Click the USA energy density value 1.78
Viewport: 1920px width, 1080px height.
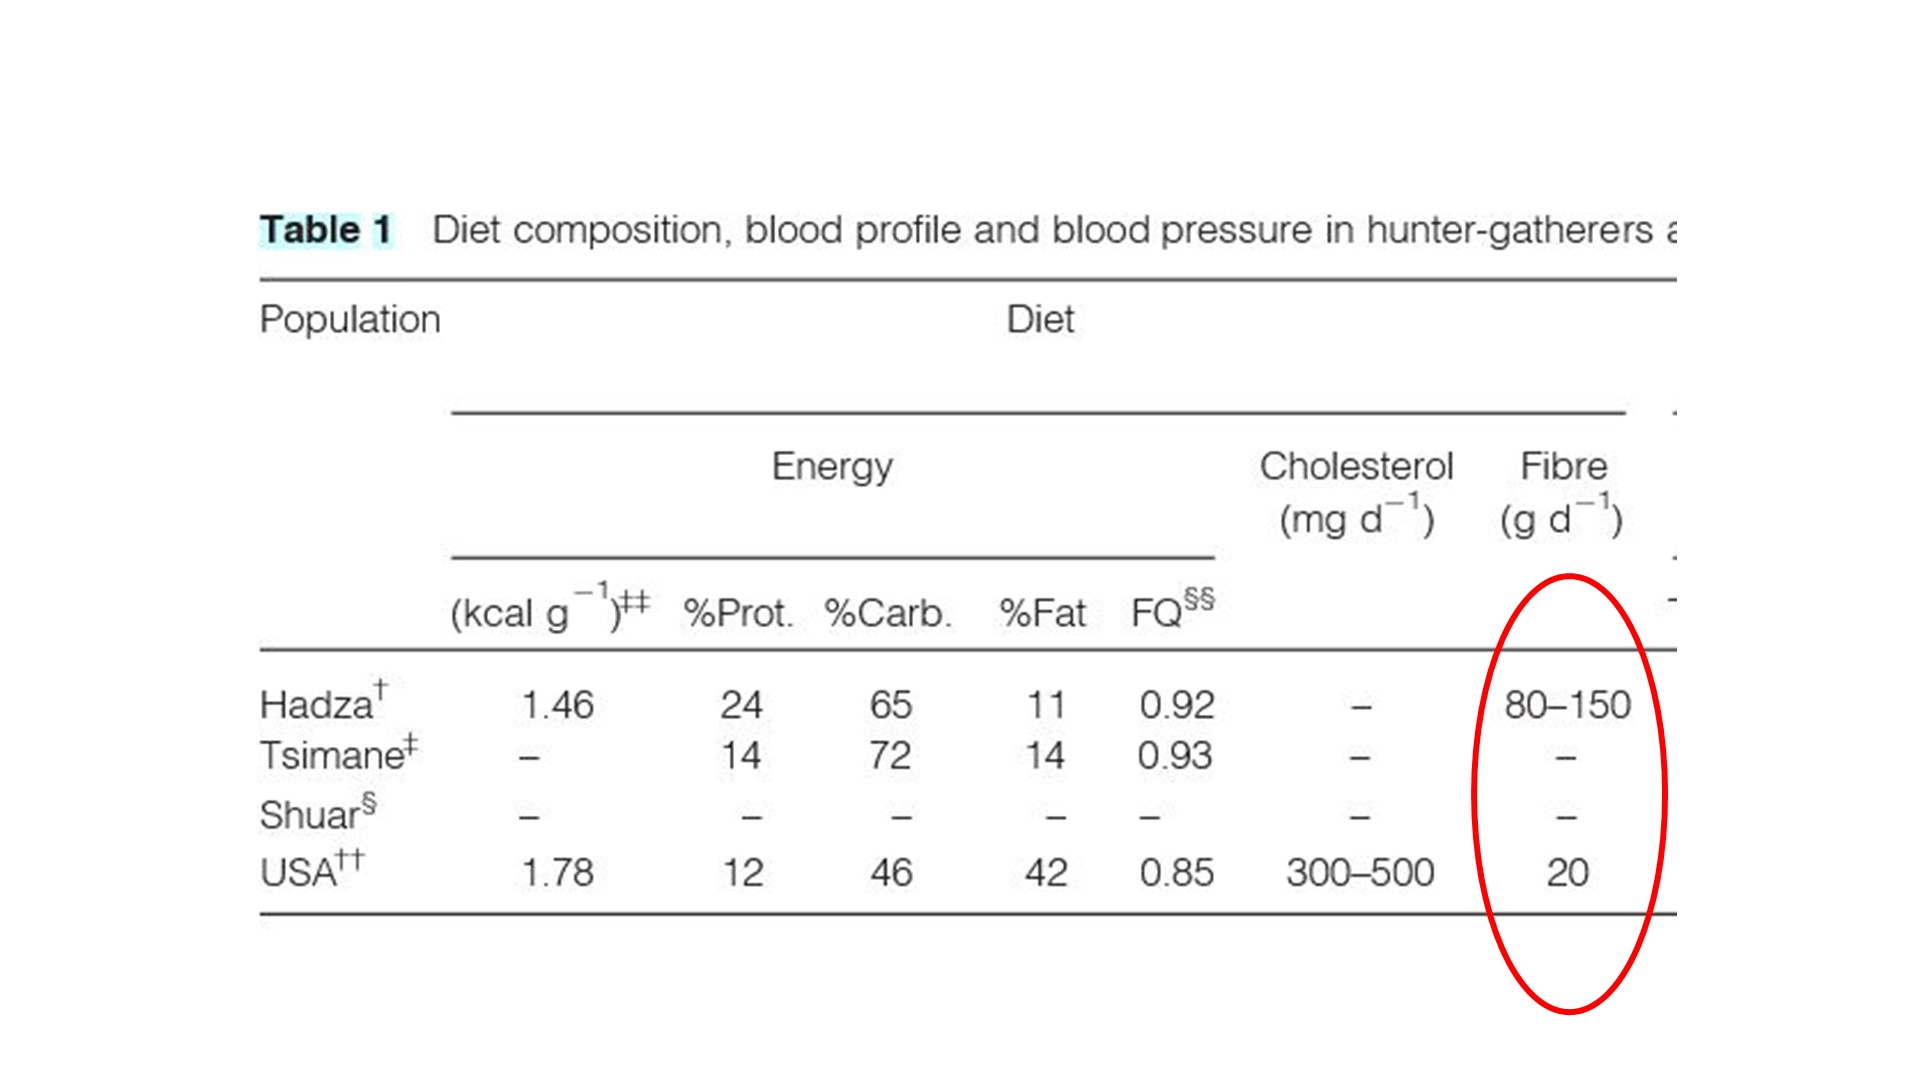[x=558, y=873]
